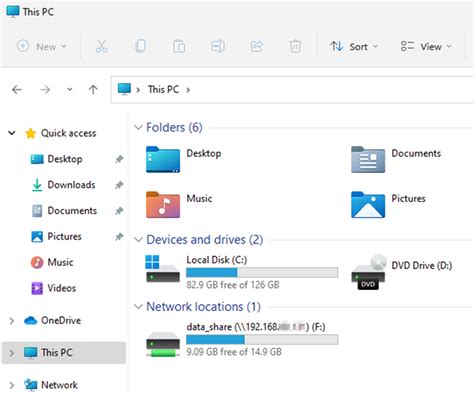
Task: Open recent locations chevron dropdown
Action: [69, 89]
